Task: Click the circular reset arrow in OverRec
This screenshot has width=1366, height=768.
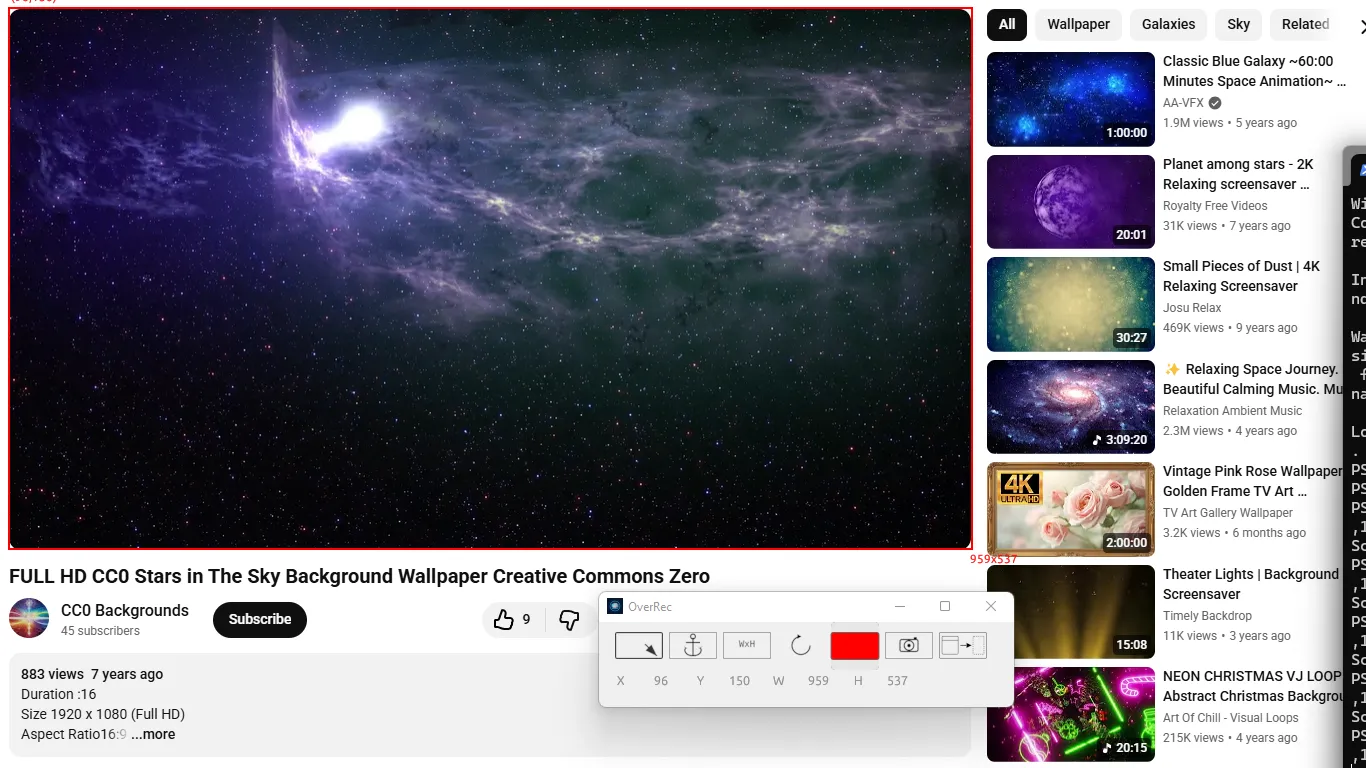Action: pyautogui.click(x=801, y=646)
